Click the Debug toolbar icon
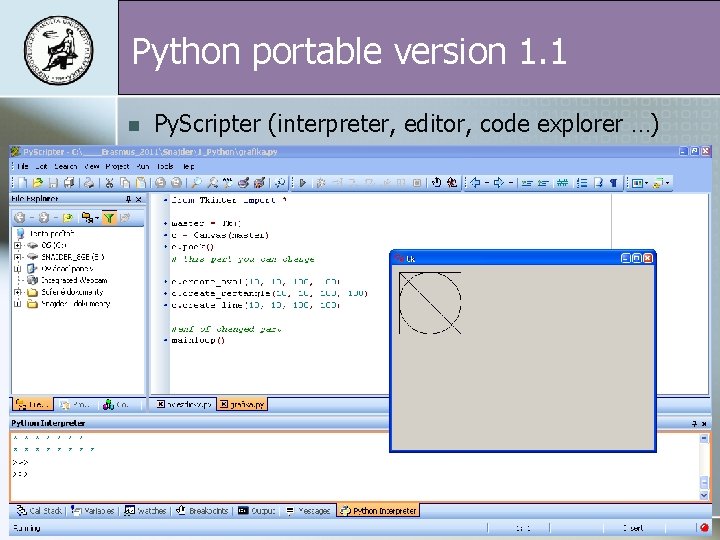720x540 pixels. click(321, 183)
